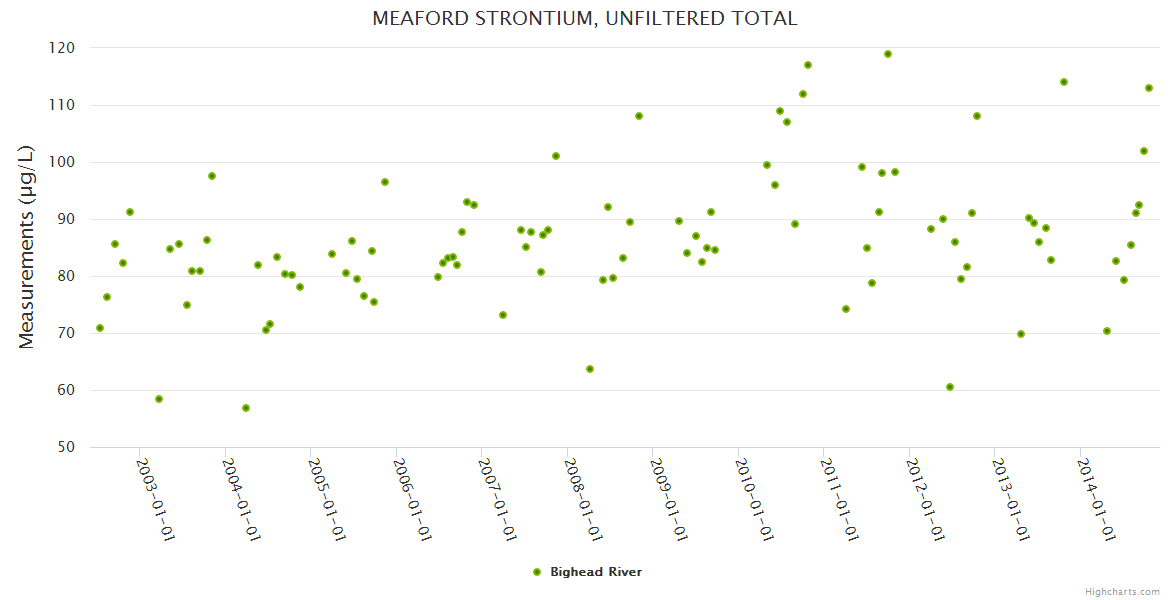Viewport: 1170px width, 600px height.
Task: Click the chart title Meaford Strontium
Action: coord(585,19)
